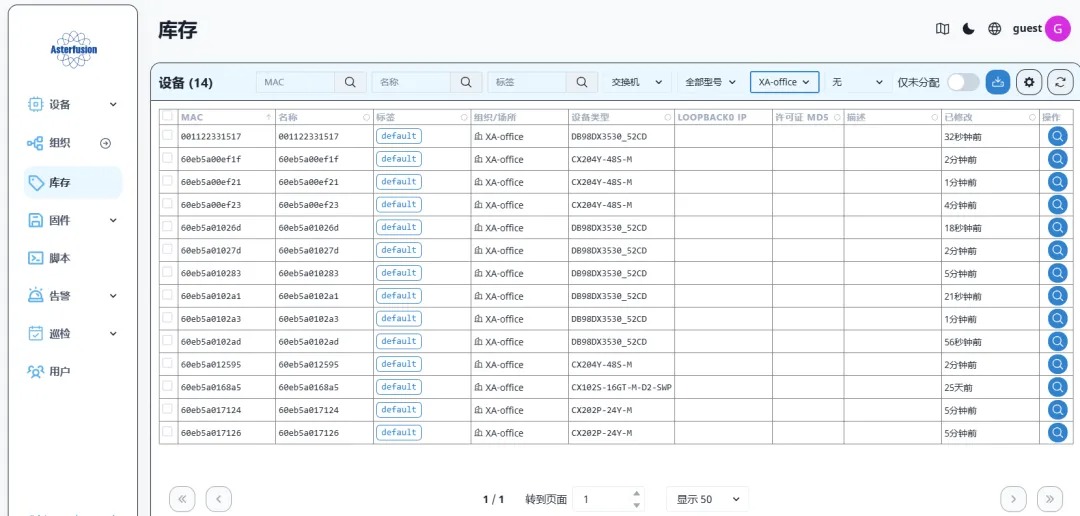Viewport: 1080px width, 516px height.
Task: Click the Asterfusion logo
Action: tap(74, 50)
